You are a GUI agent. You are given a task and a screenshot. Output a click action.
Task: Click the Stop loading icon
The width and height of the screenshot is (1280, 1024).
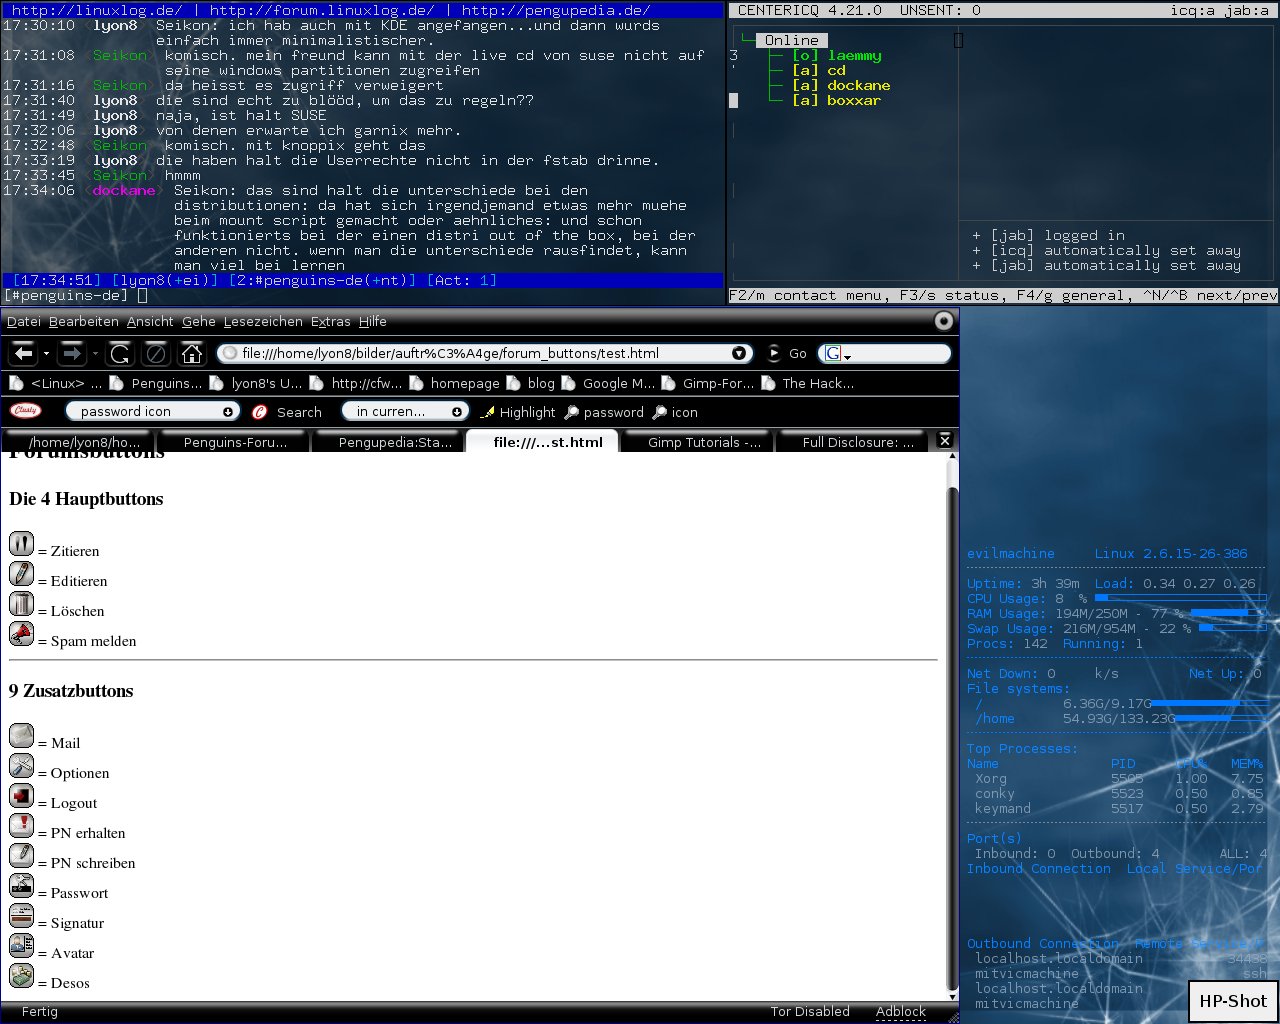[x=155, y=353]
